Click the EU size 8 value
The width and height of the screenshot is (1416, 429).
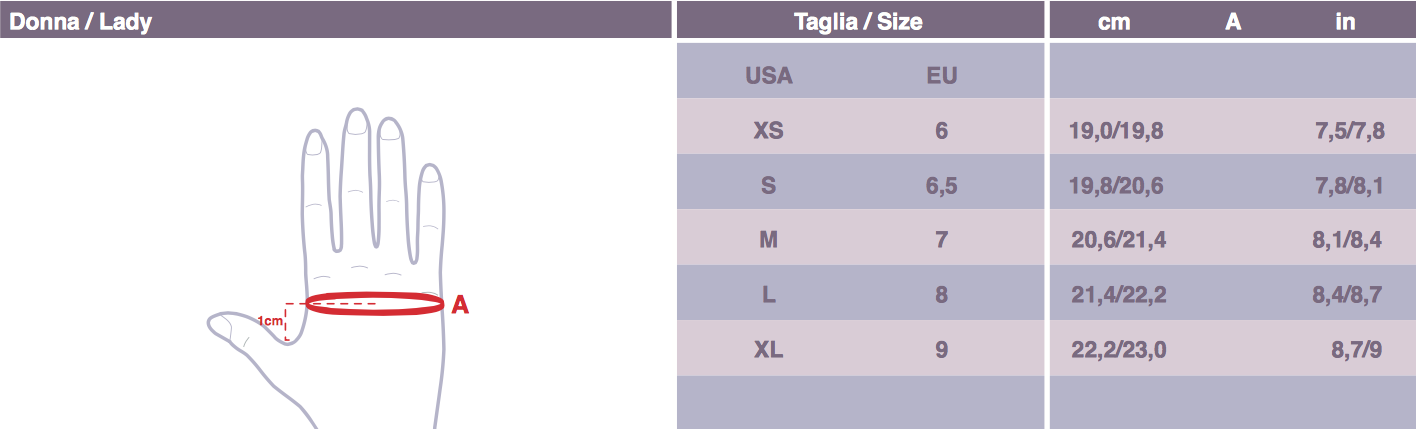pyautogui.click(x=941, y=295)
